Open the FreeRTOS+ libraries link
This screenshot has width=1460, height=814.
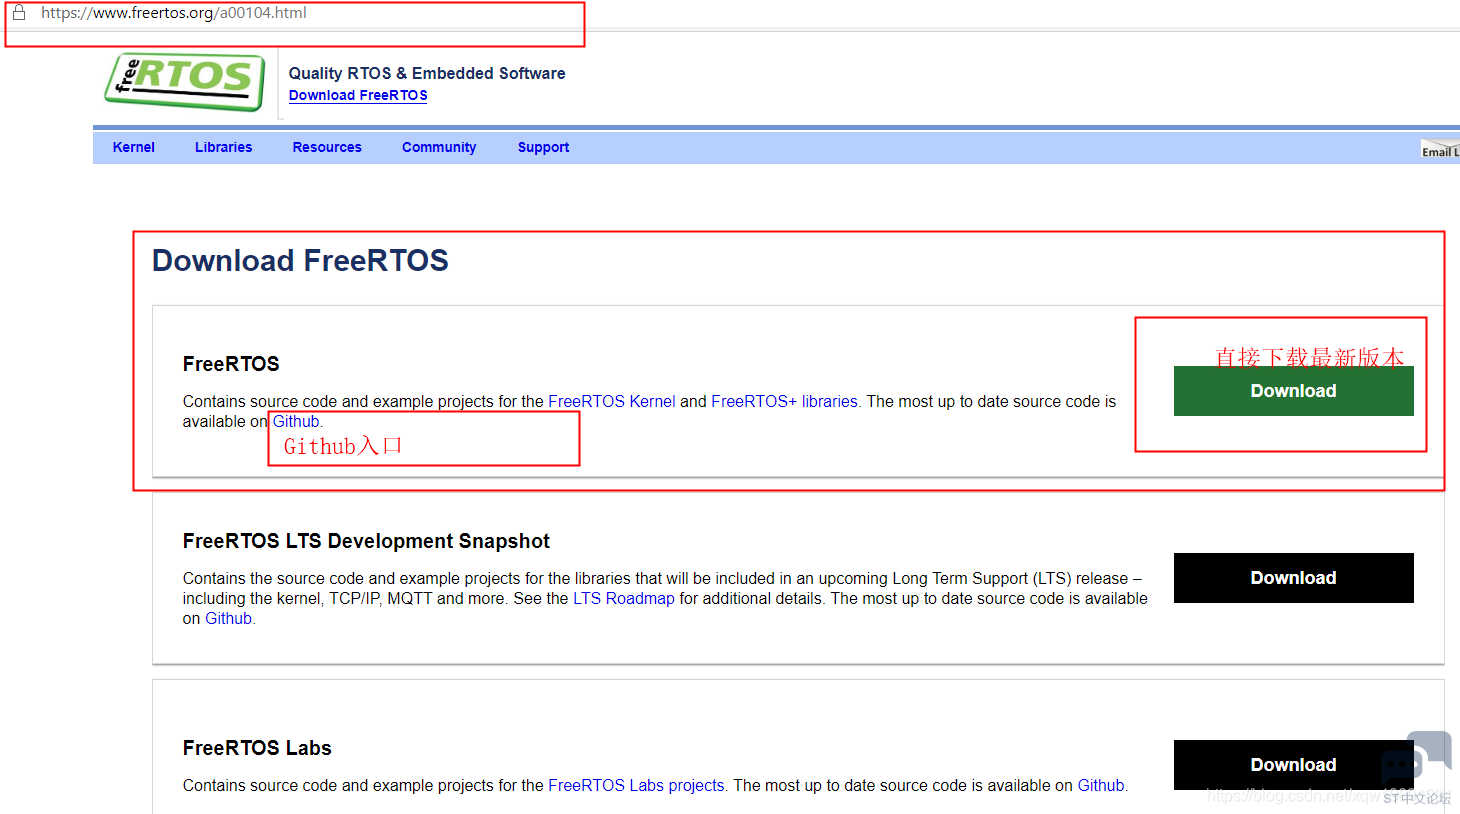click(x=784, y=401)
